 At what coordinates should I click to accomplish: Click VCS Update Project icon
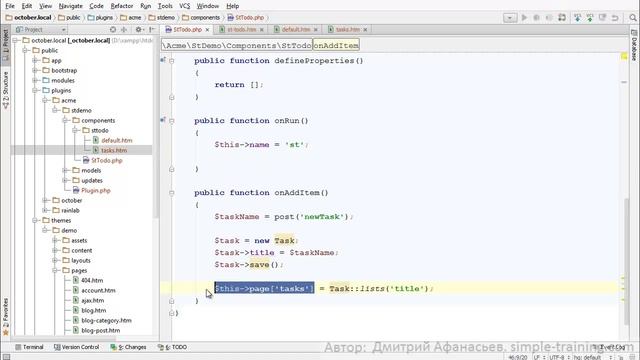pos(577,18)
